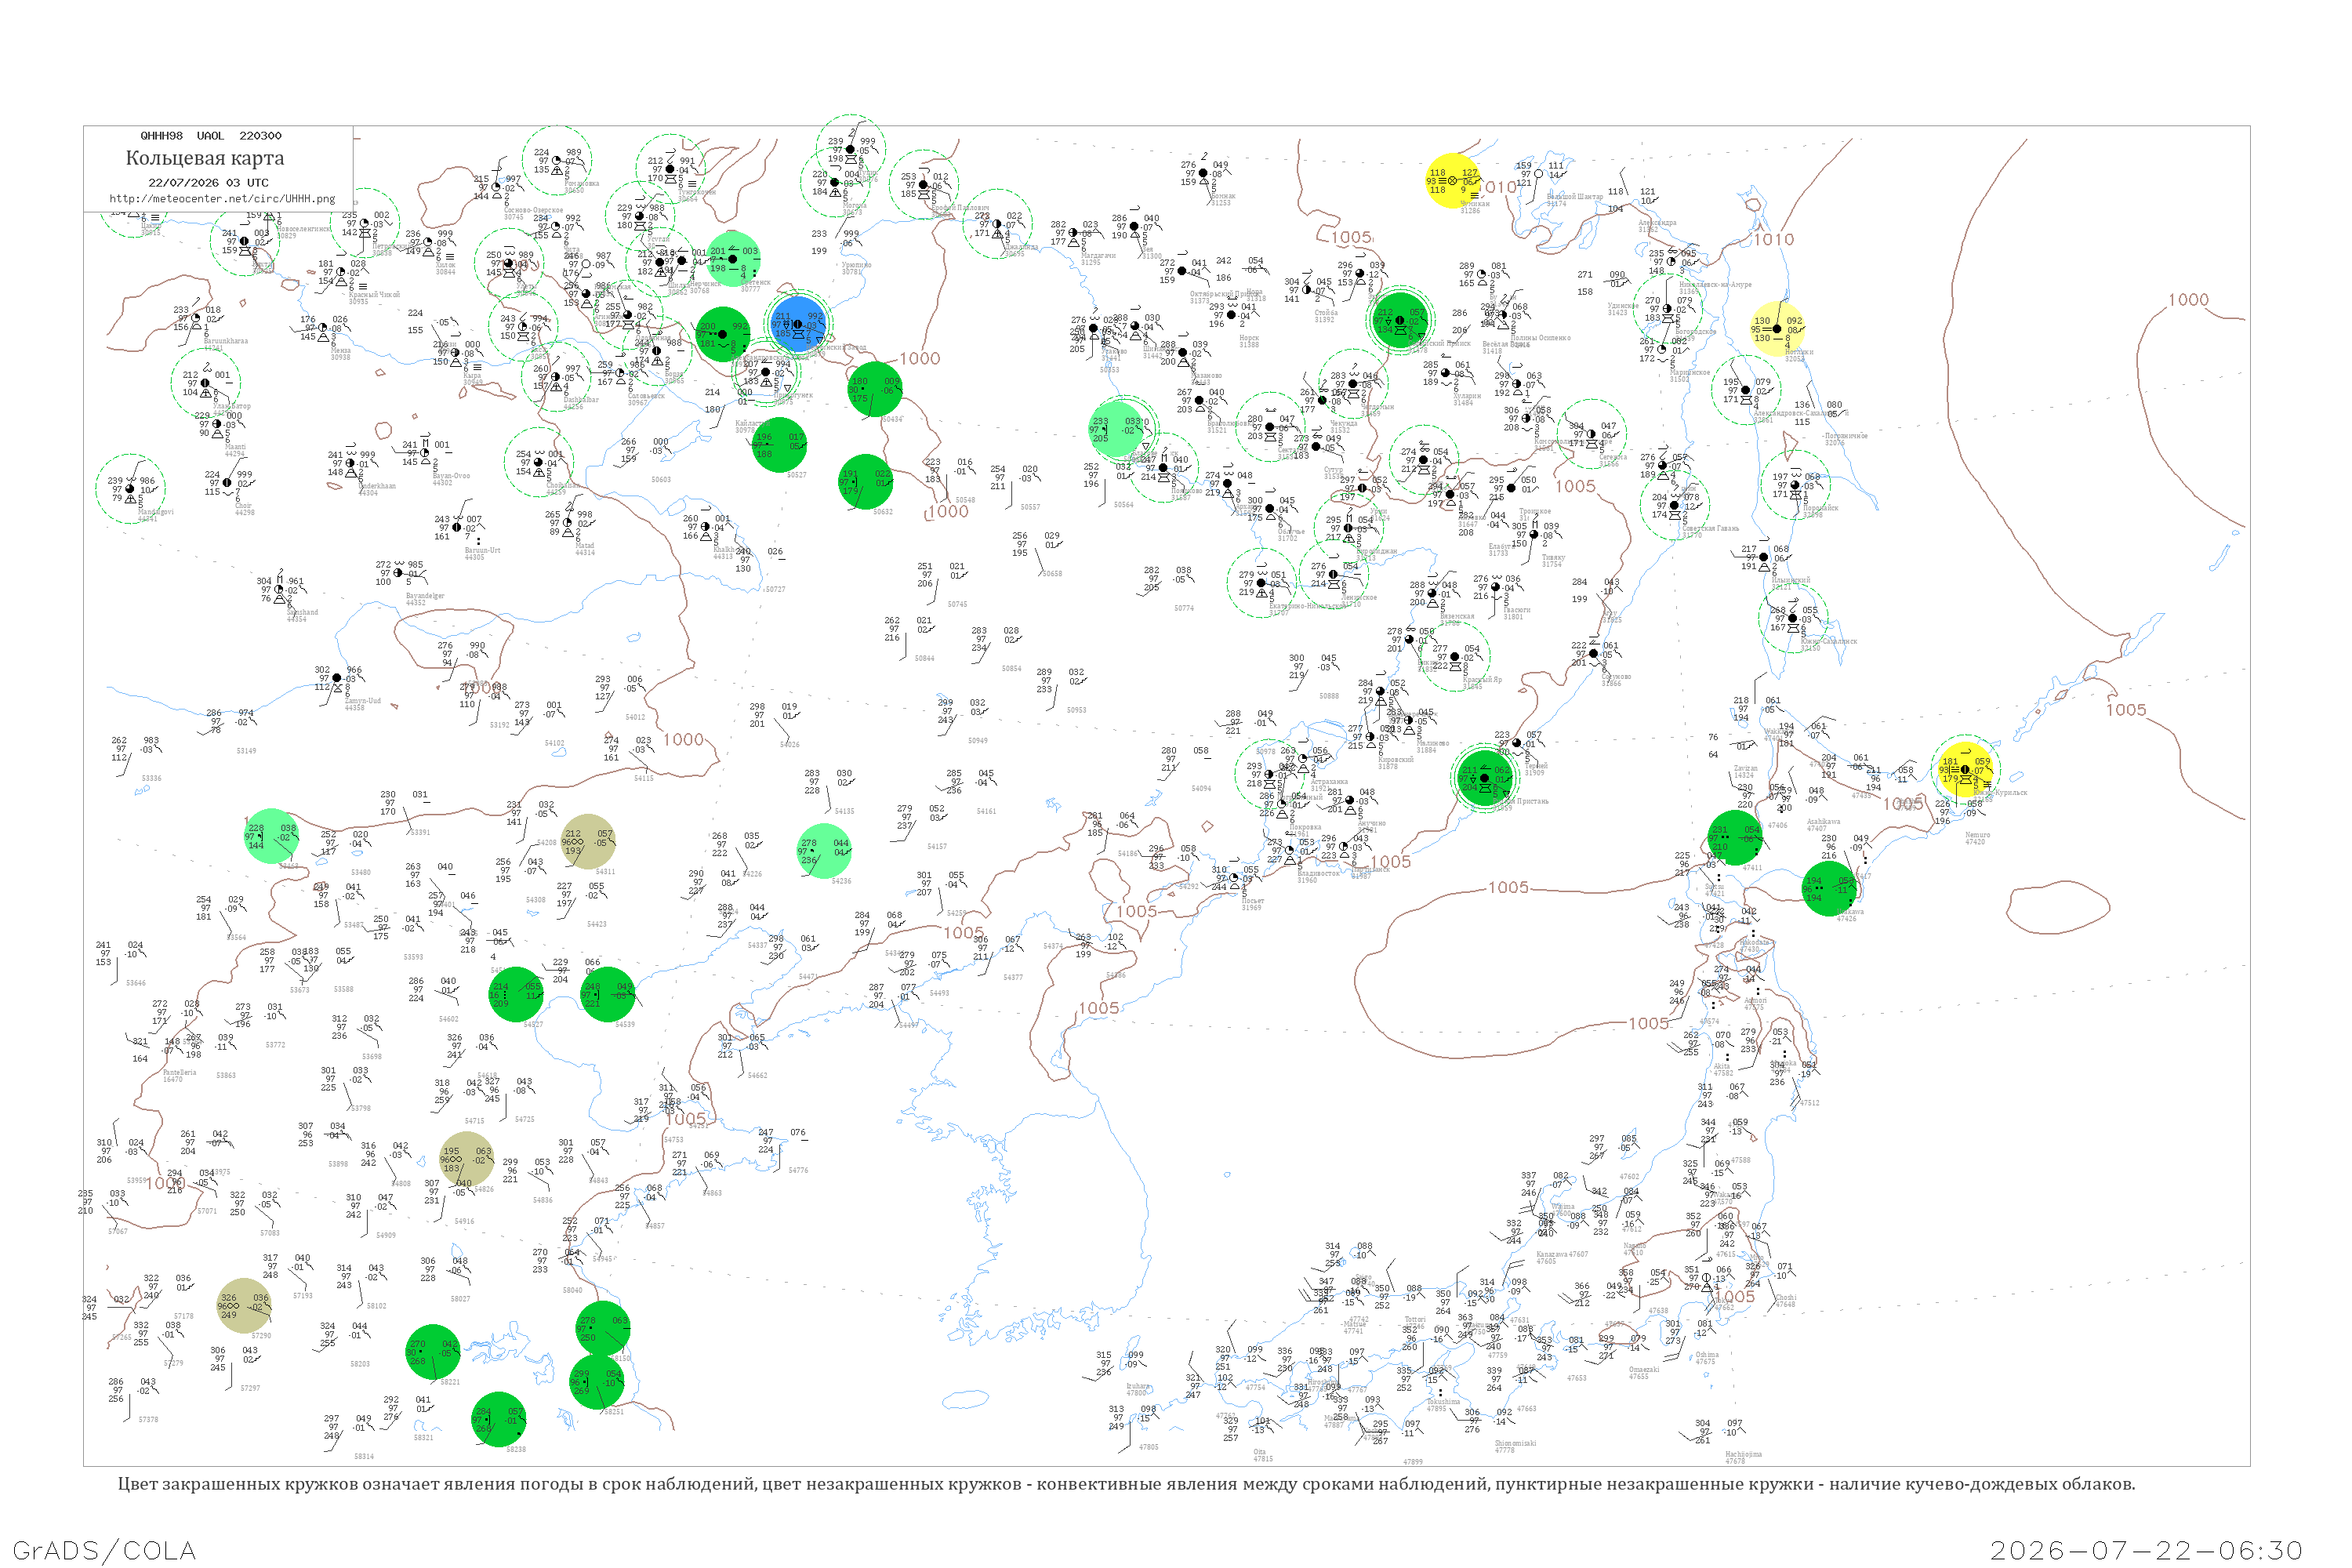2352x1568 pixels.
Task: Click the 'Николаевск-на-Амуре' station label
Action: pos(1715,288)
